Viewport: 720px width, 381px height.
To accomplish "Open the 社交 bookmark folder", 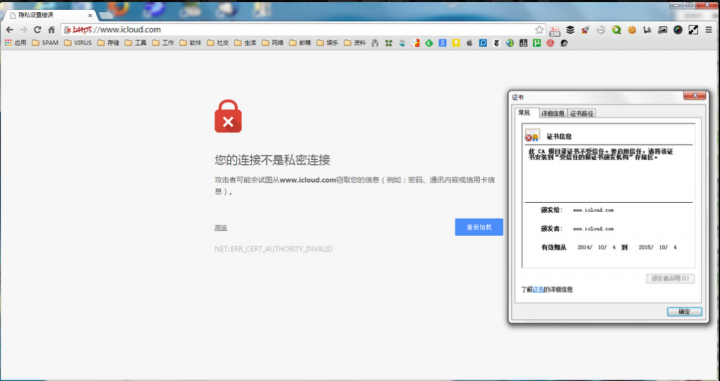I will (x=218, y=43).
